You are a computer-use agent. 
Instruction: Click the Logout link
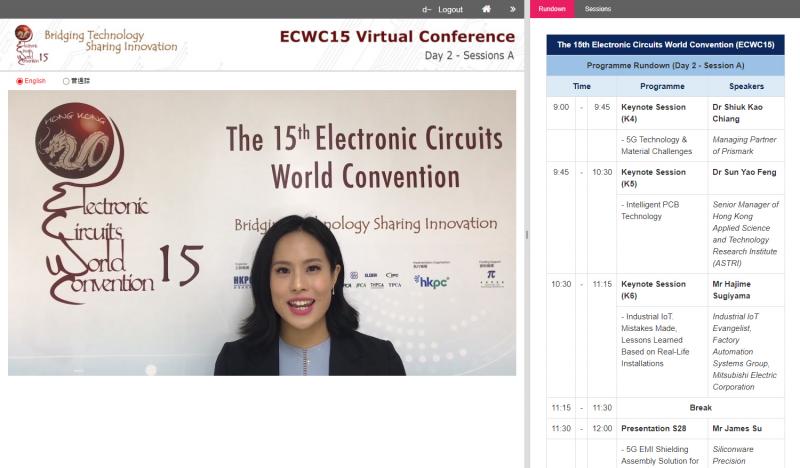coord(450,9)
